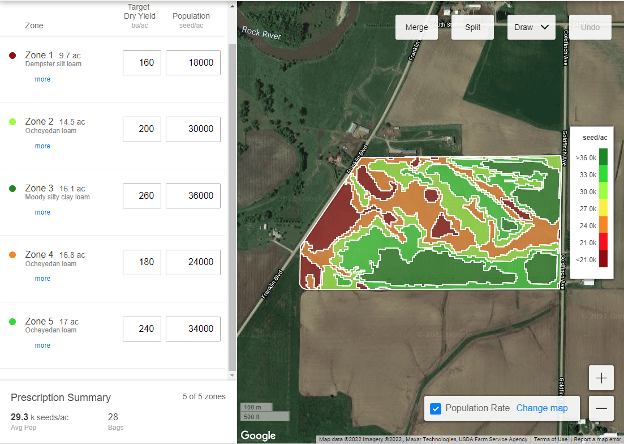Expand 'more' details under Zone 1
This screenshot has height=444, width=624.
point(42,79)
